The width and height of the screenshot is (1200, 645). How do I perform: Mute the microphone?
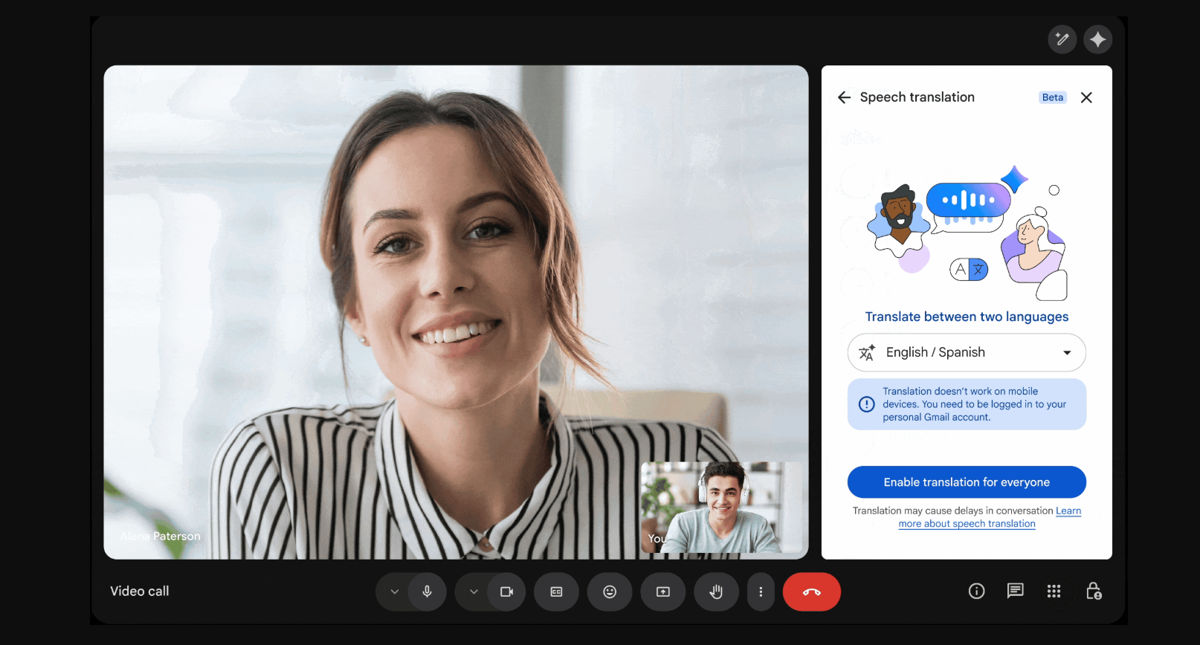tap(427, 592)
